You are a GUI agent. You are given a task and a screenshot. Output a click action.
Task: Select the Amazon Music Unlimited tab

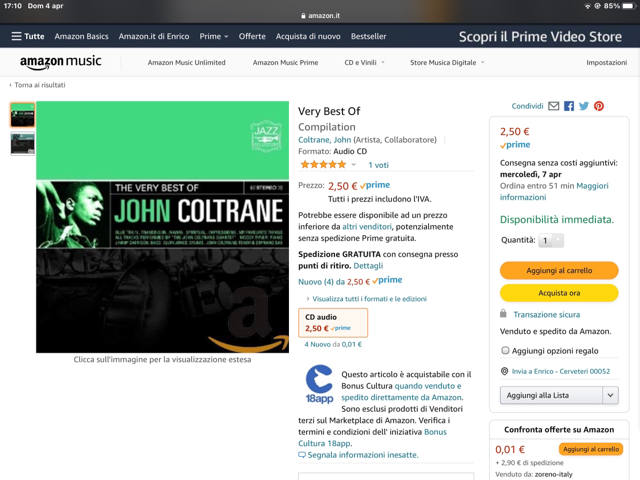click(187, 62)
